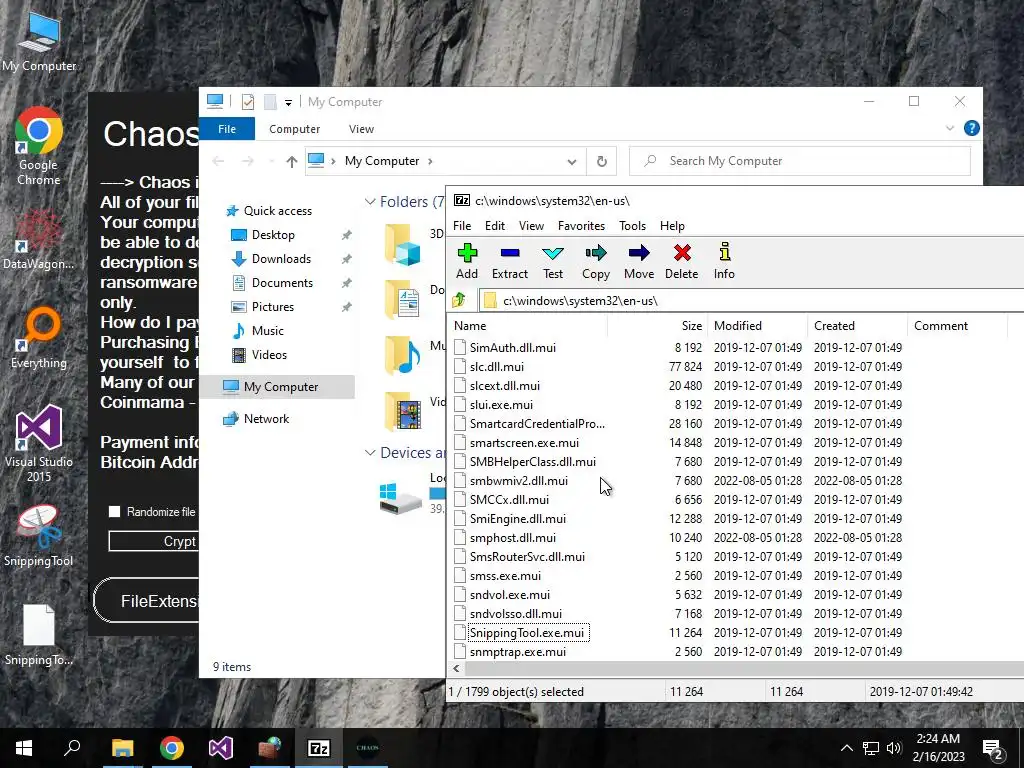The width and height of the screenshot is (1024, 768).
Task: Expand the Explorer ribbon chevron
Action: pos(950,128)
